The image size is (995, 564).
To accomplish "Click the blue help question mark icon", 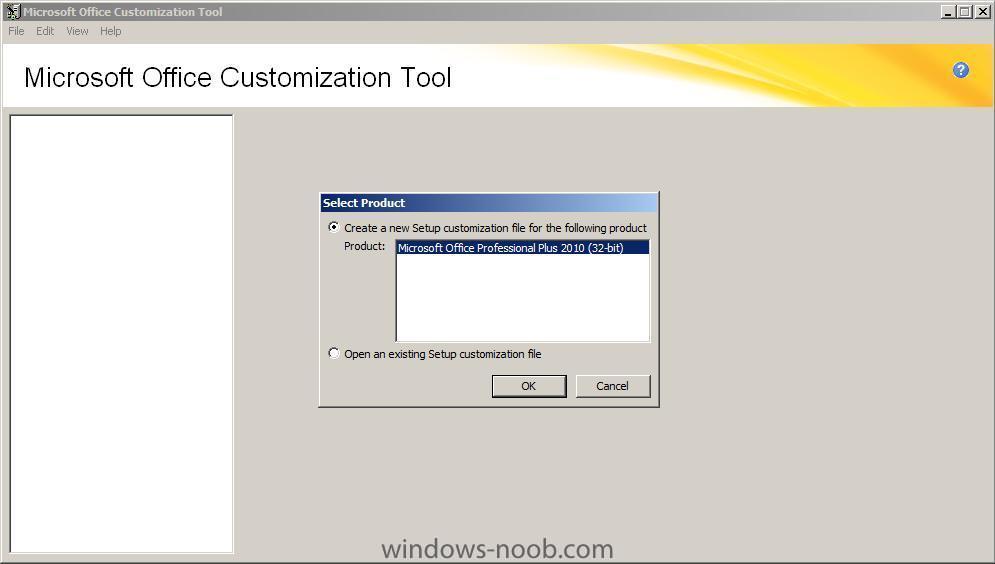I will 961,70.
